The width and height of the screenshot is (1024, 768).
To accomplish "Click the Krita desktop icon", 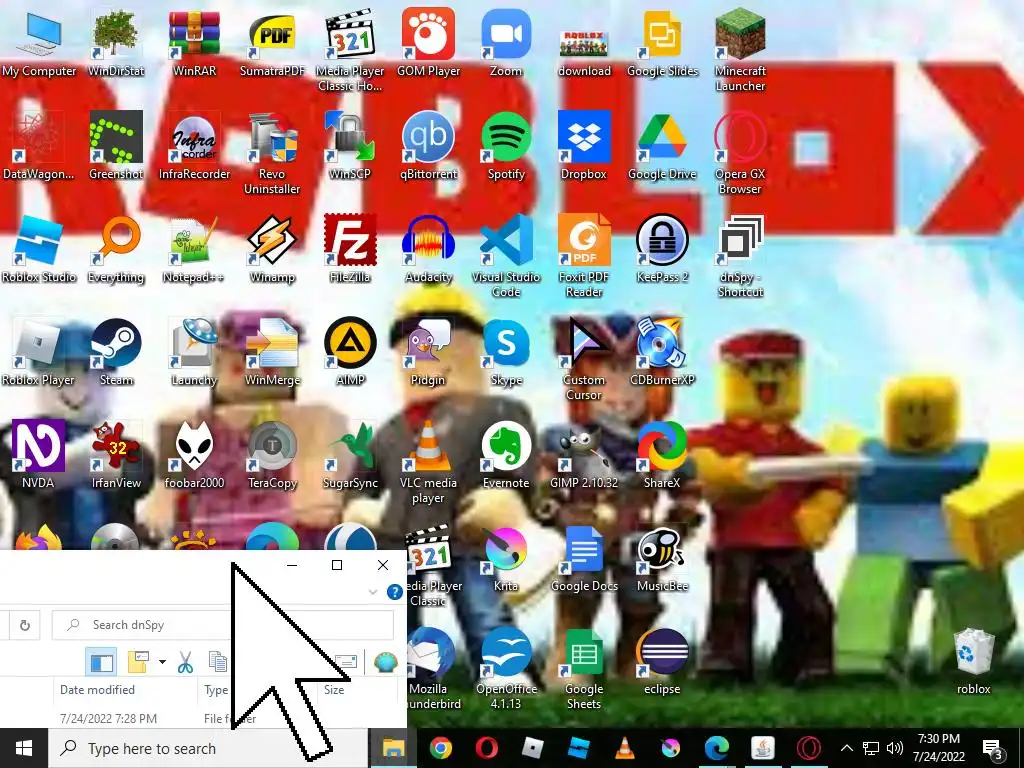I will tap(506, 559).
